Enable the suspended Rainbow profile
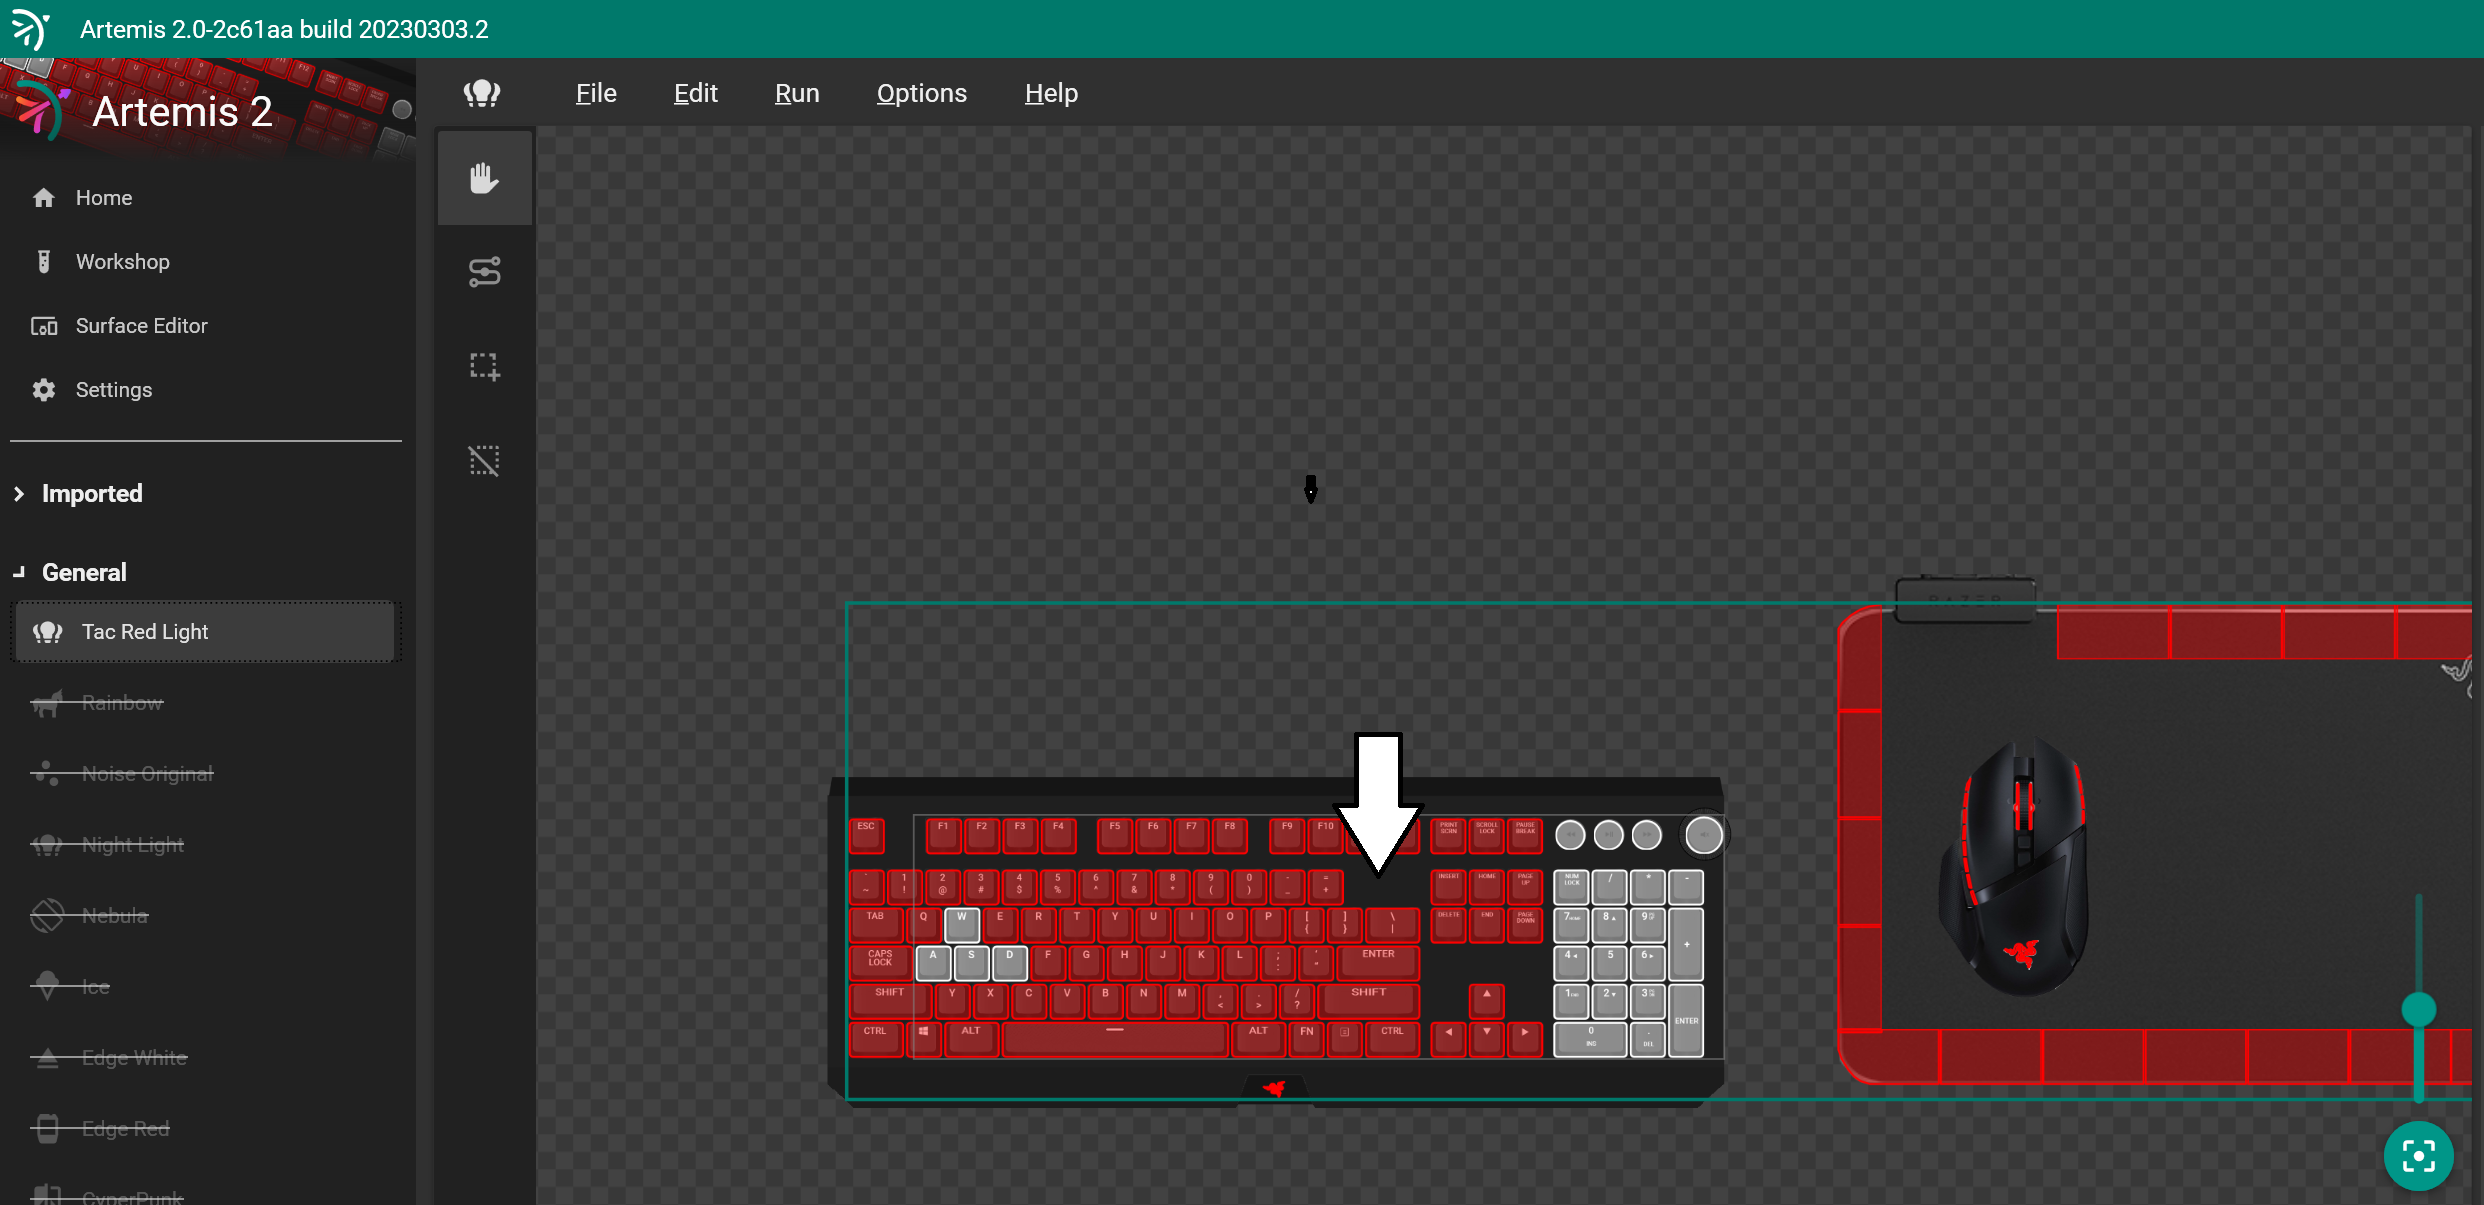The height and width of the screenshot is (1205, 2484). pyautogui.click(x=122, y=703)
